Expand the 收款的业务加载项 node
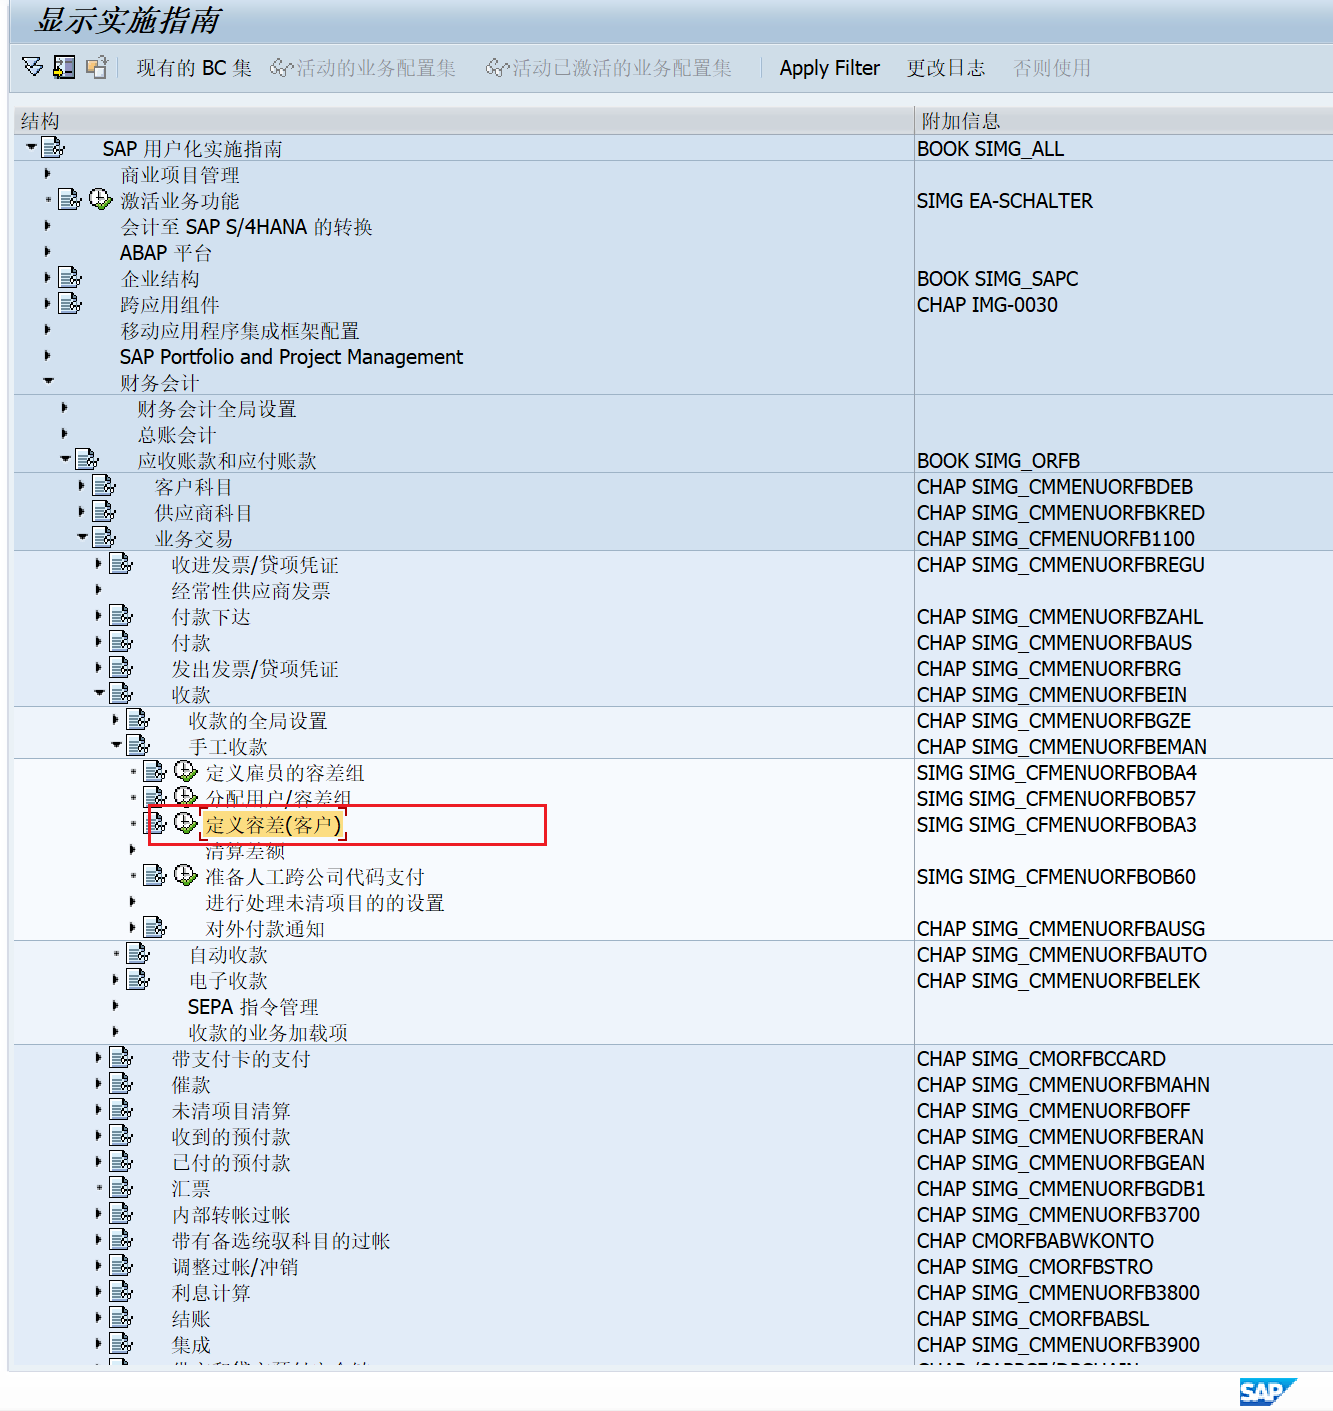1333x1411 pixels. 115,1032
